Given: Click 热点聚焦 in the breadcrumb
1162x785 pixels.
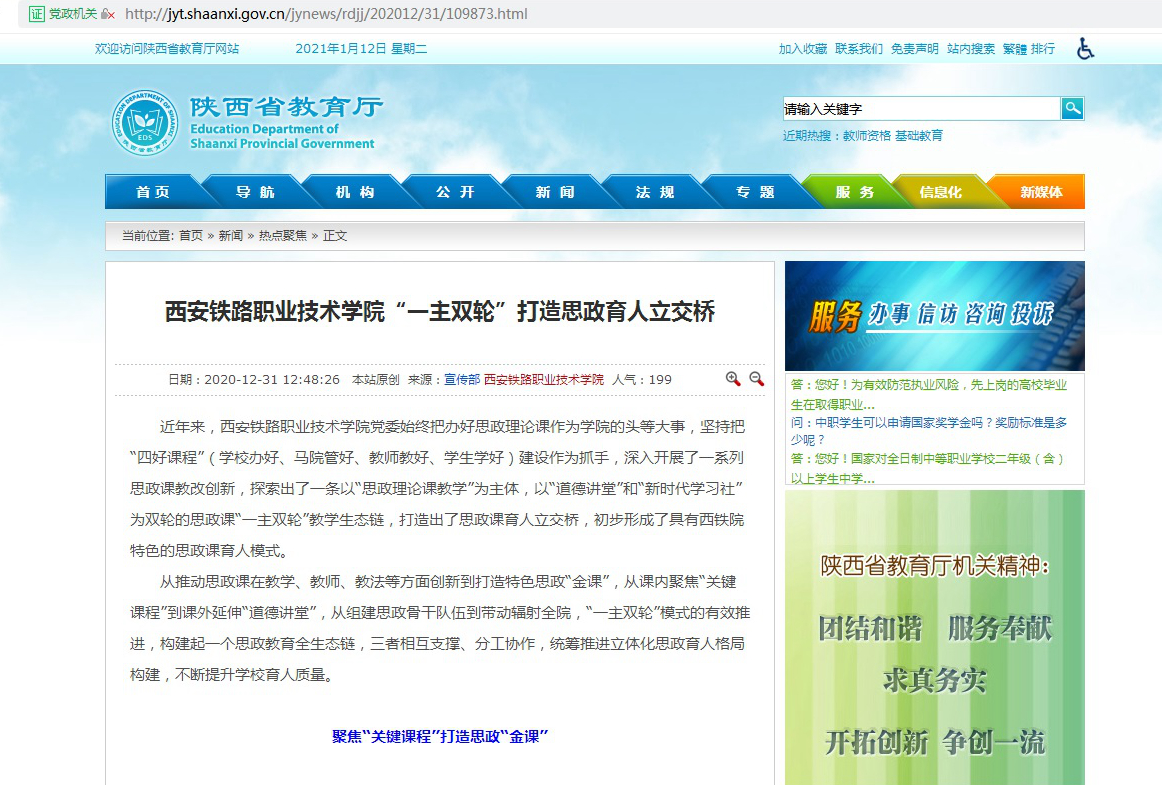Looking at the screenshot, I should (x=283, y=236).
